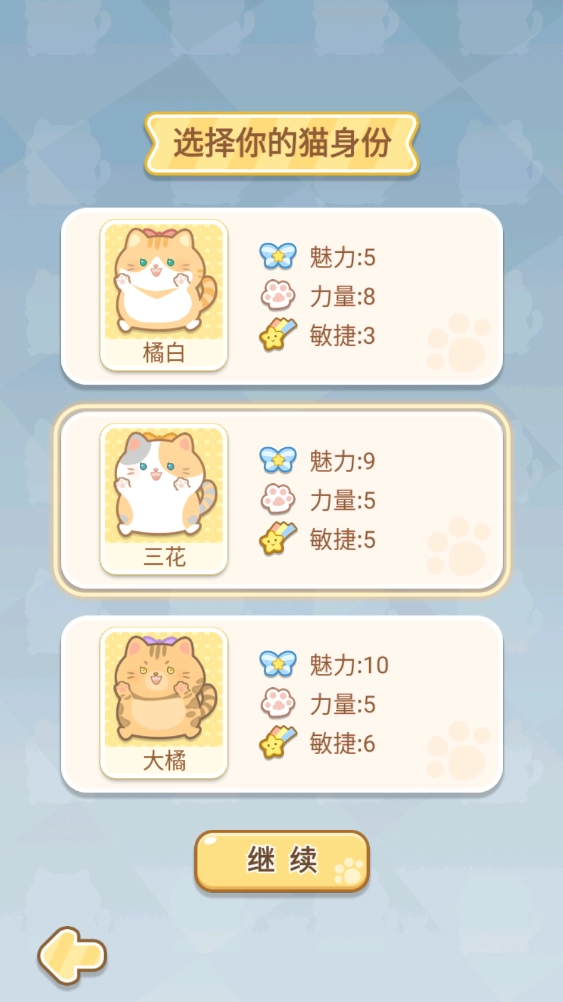Click the paw icon beside 力量:8
The image size is (563, 1002).
coord(278,296)
